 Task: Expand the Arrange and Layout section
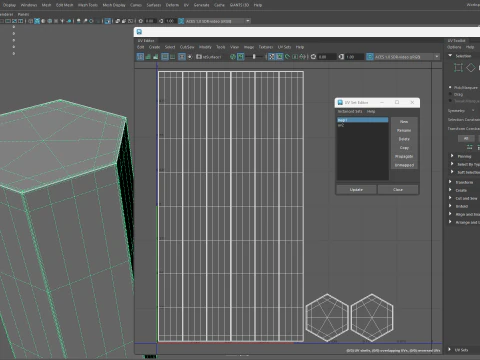(x=450, y=222)
